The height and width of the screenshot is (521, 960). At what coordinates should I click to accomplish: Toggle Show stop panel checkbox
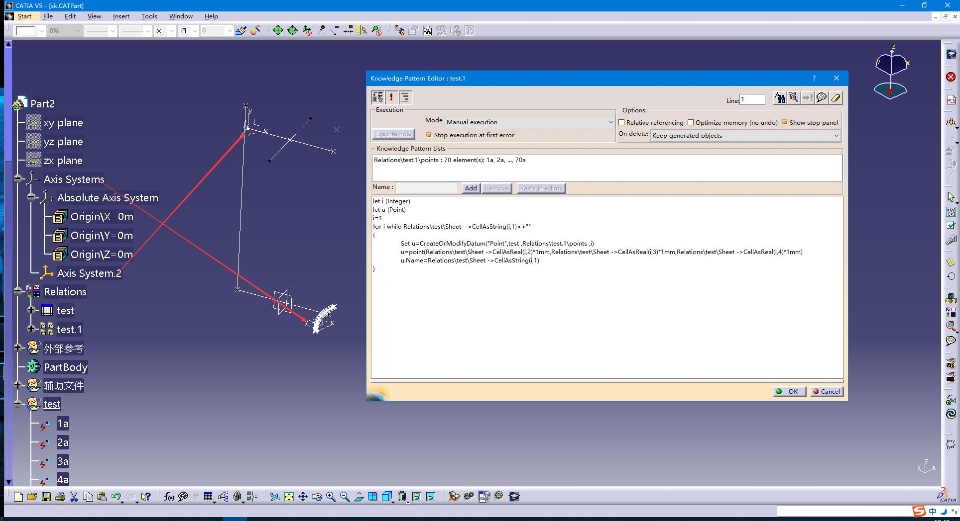784,122
